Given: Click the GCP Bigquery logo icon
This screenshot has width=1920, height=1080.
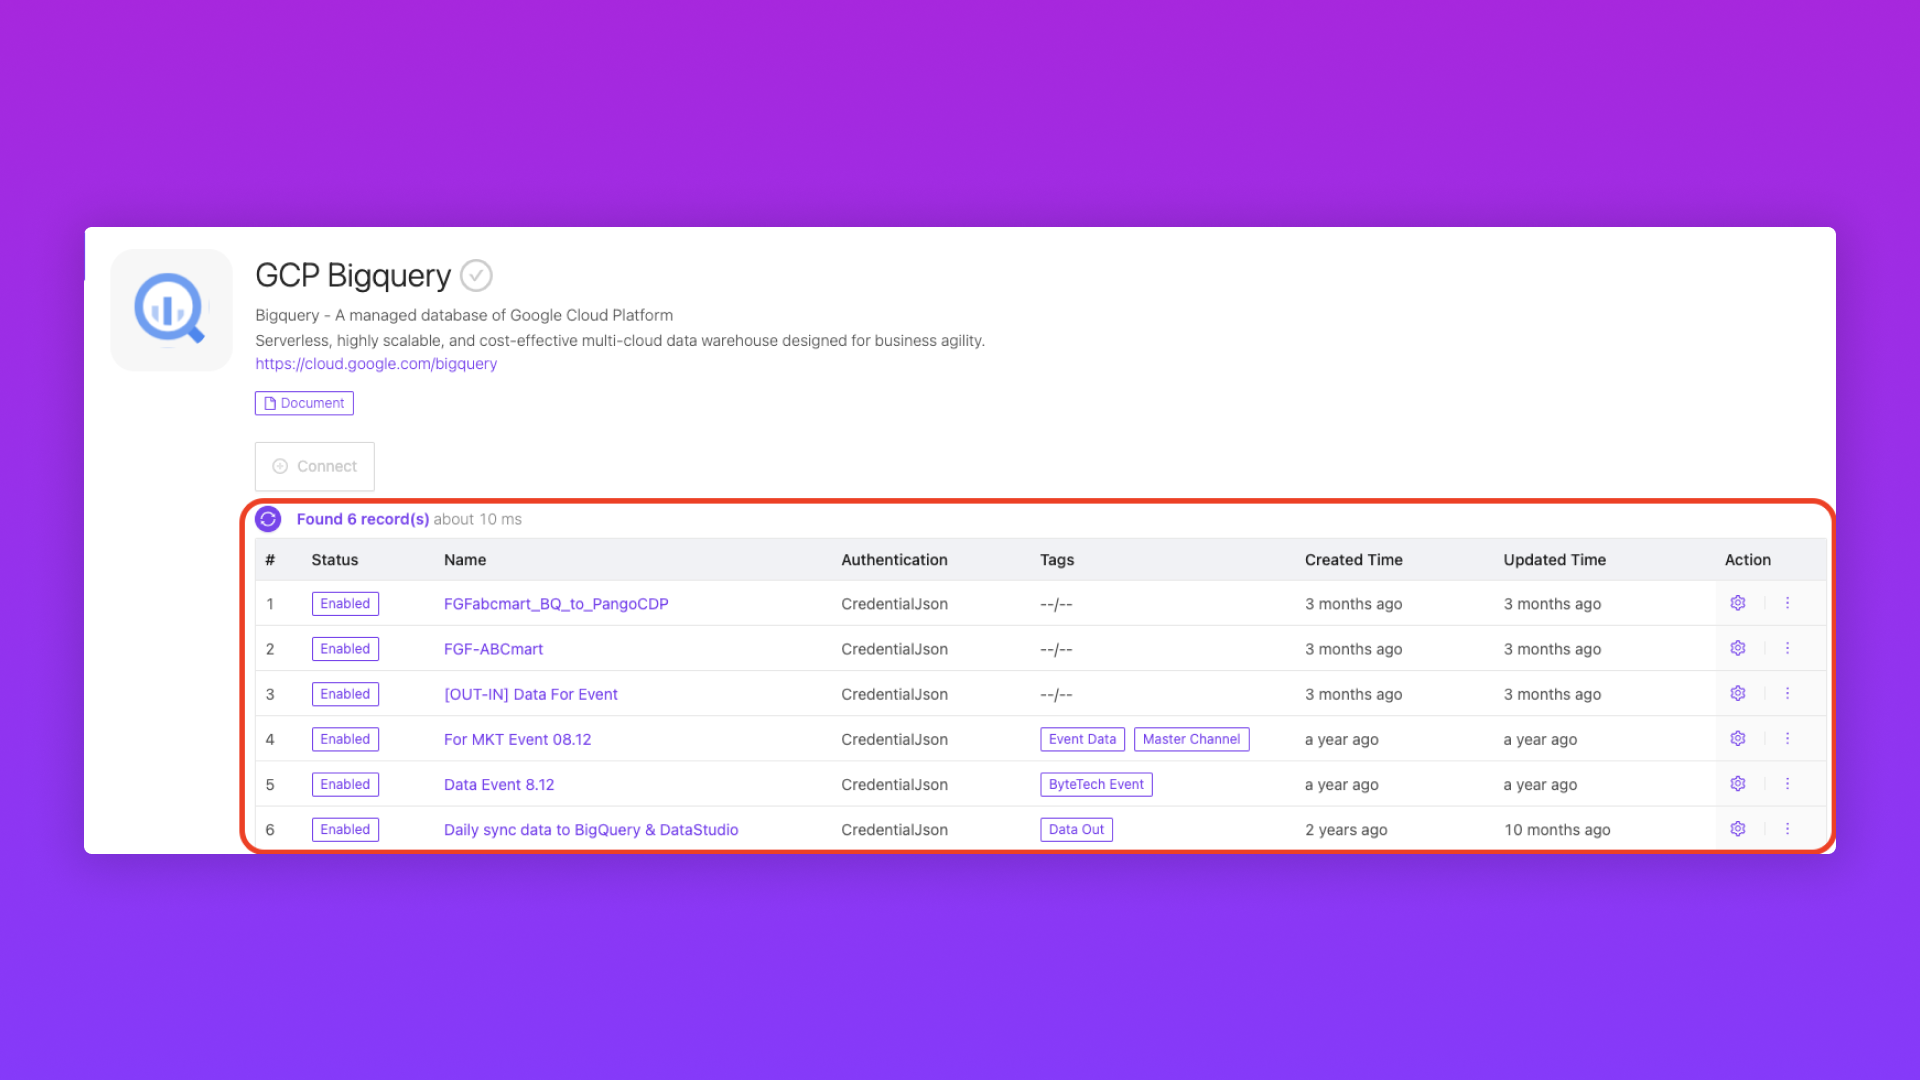Looking at the screenshot, I should [171, 310].
